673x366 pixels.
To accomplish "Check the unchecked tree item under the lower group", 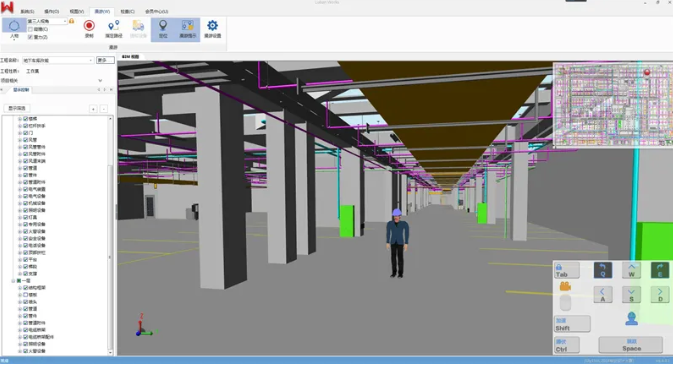I will (26, 295).
